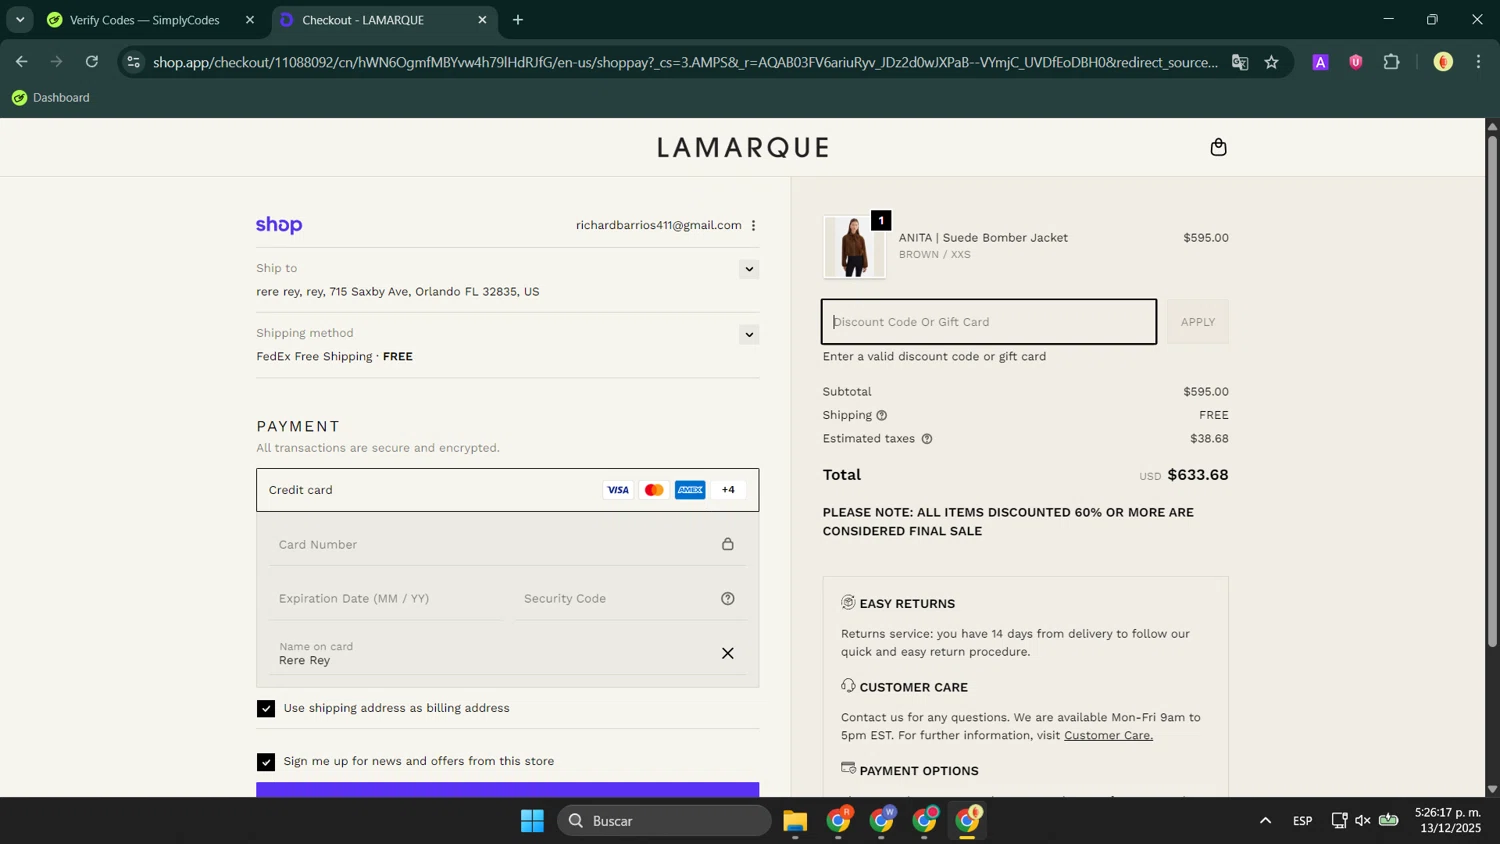Screen dimensions: 1500x844
Task: Expand the Shipping method dropdown
Action: [749, 335]
